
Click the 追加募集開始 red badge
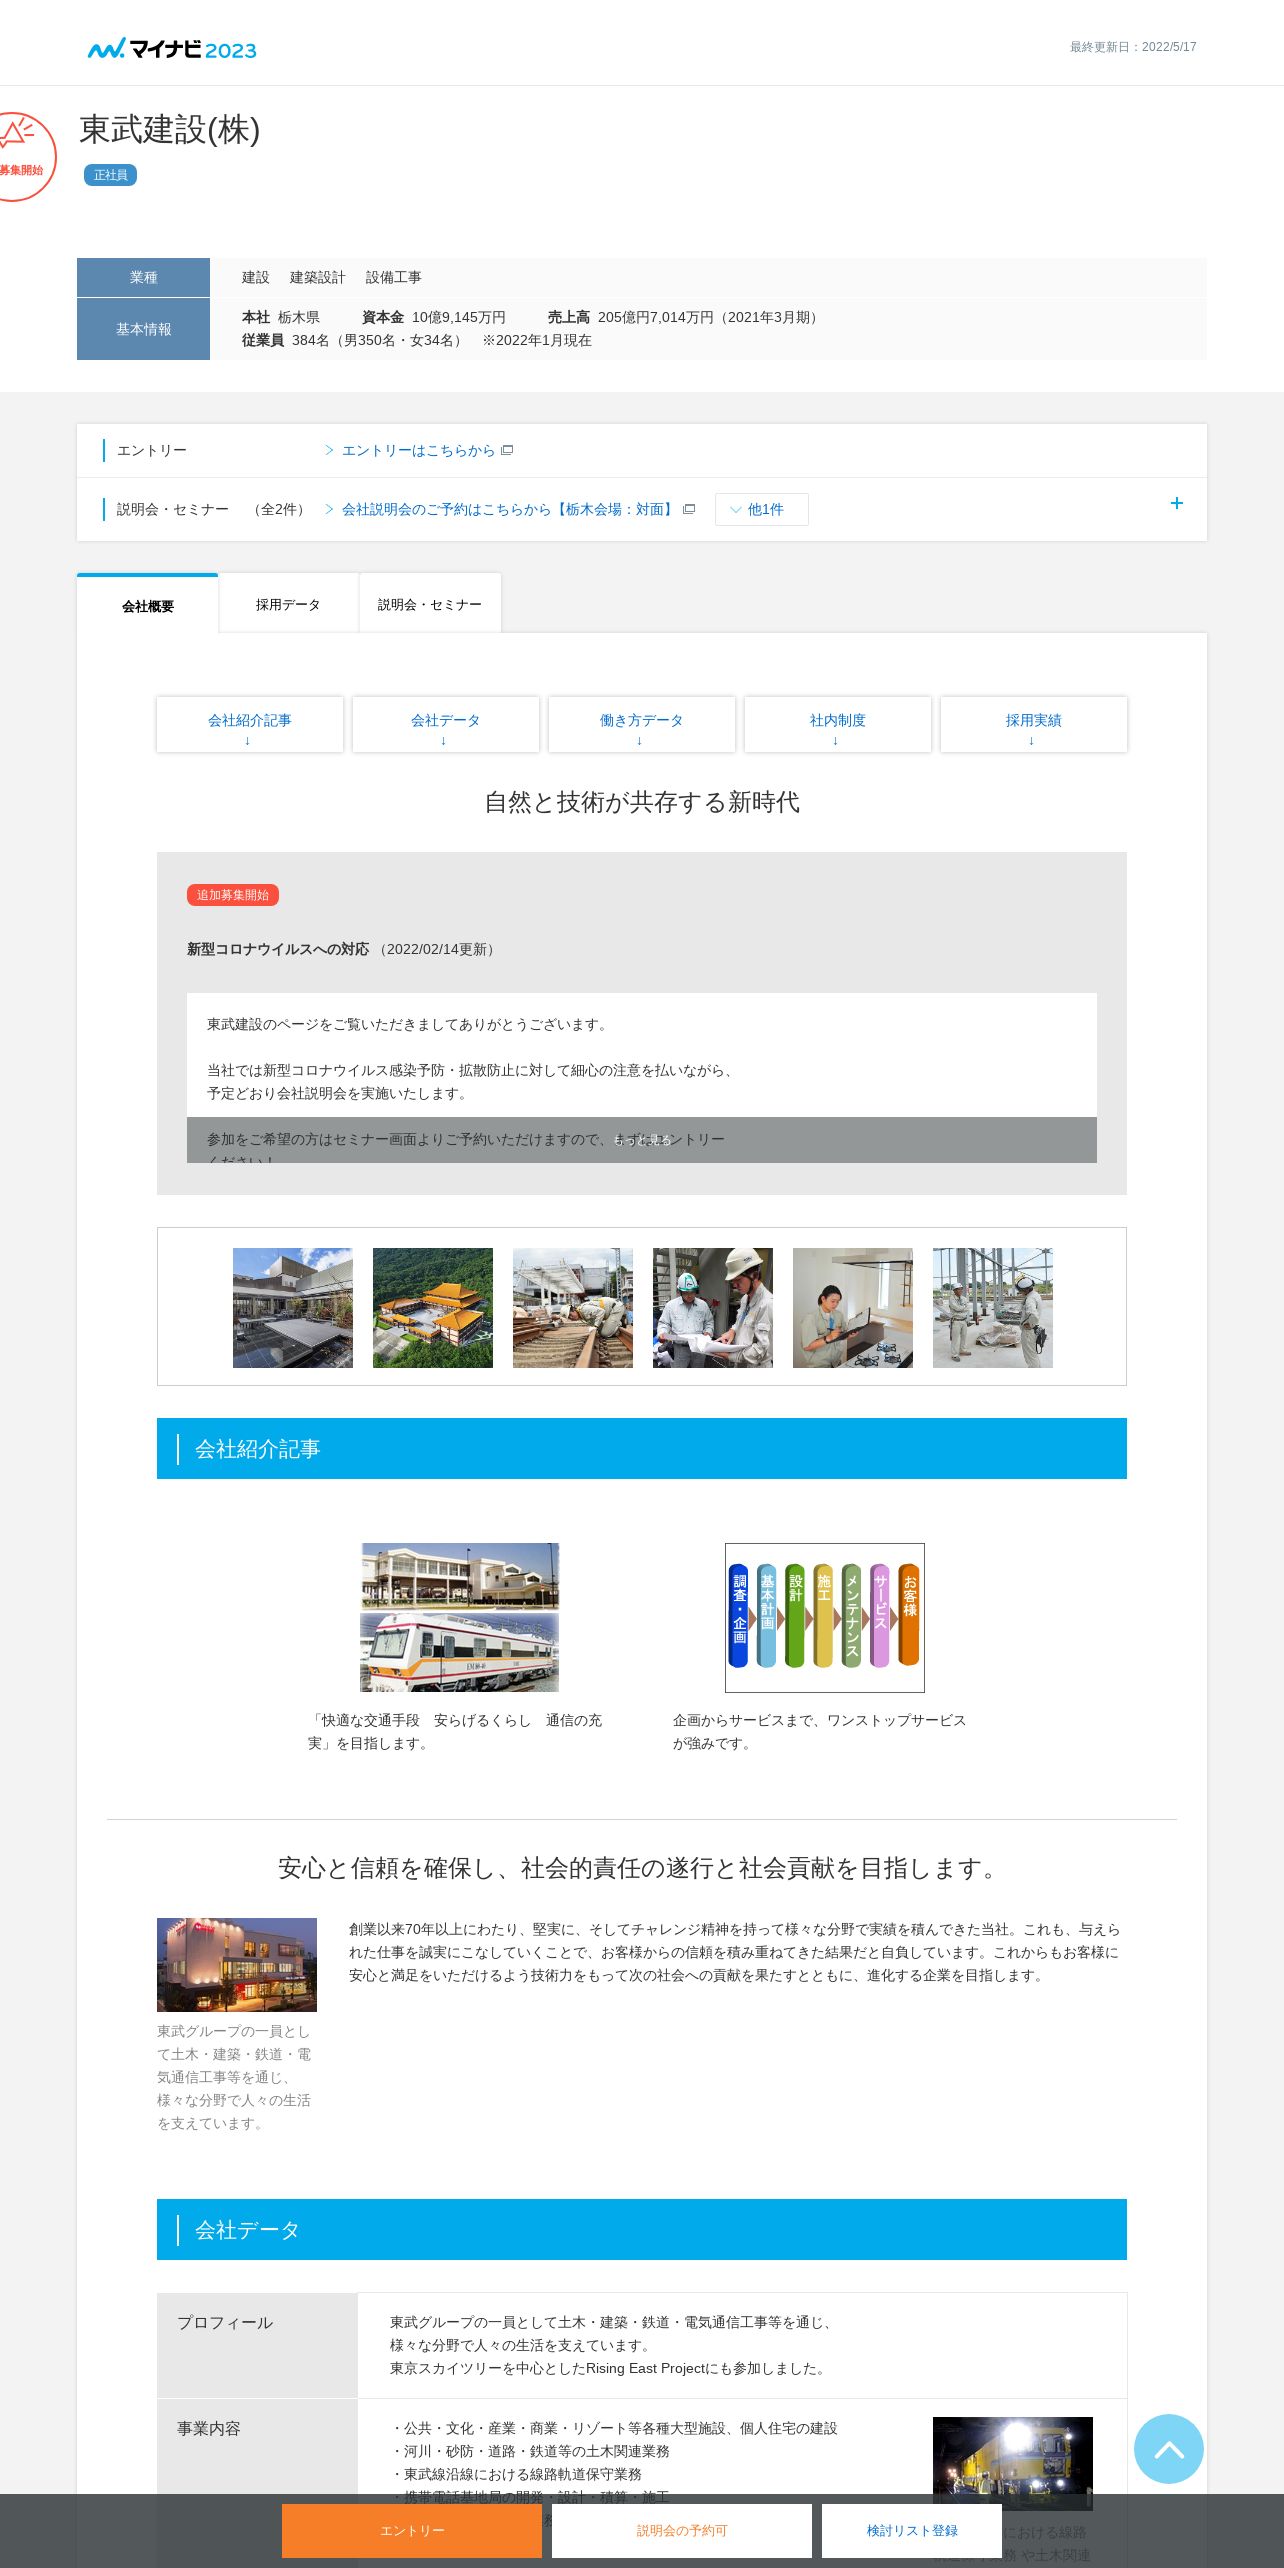(x=233, y=895)
